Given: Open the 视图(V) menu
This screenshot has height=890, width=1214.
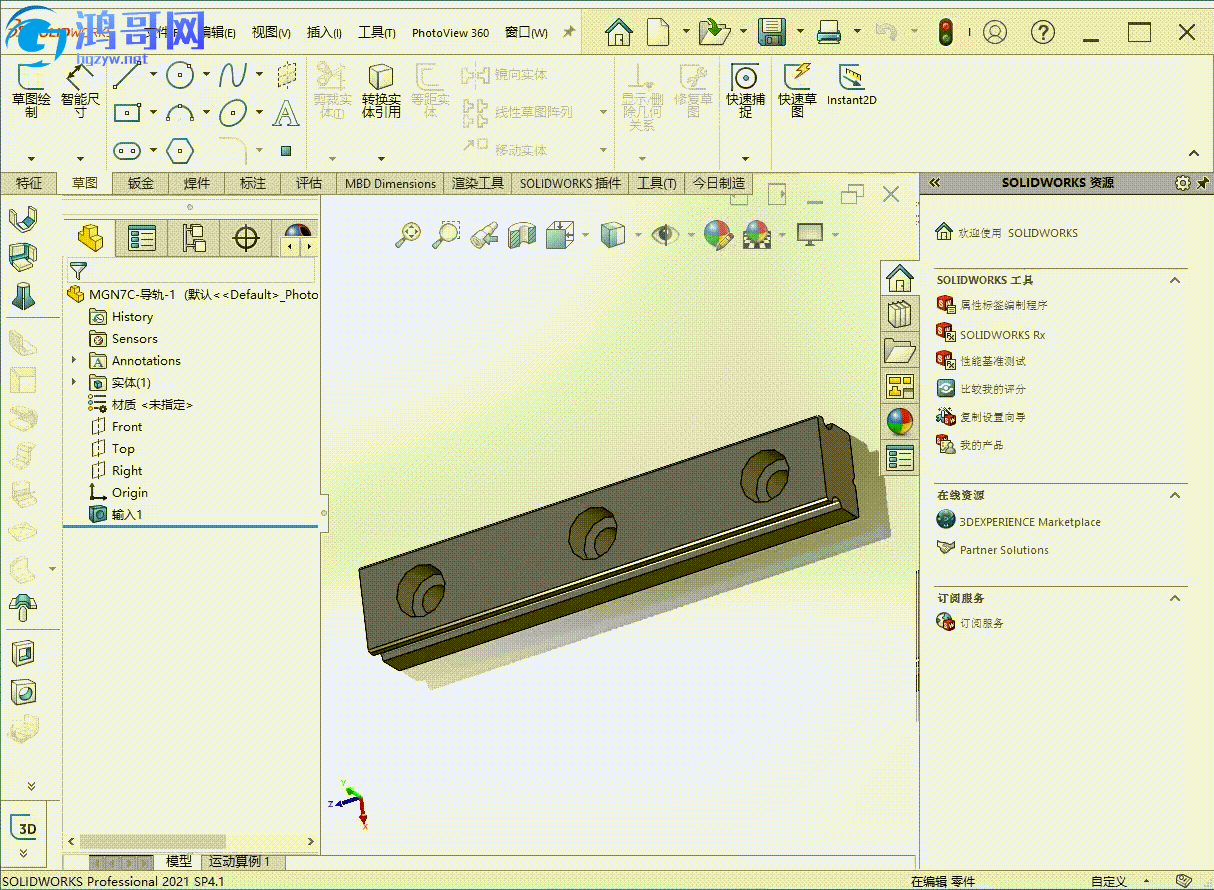Looking at the screenshot, I should point(271,32).
